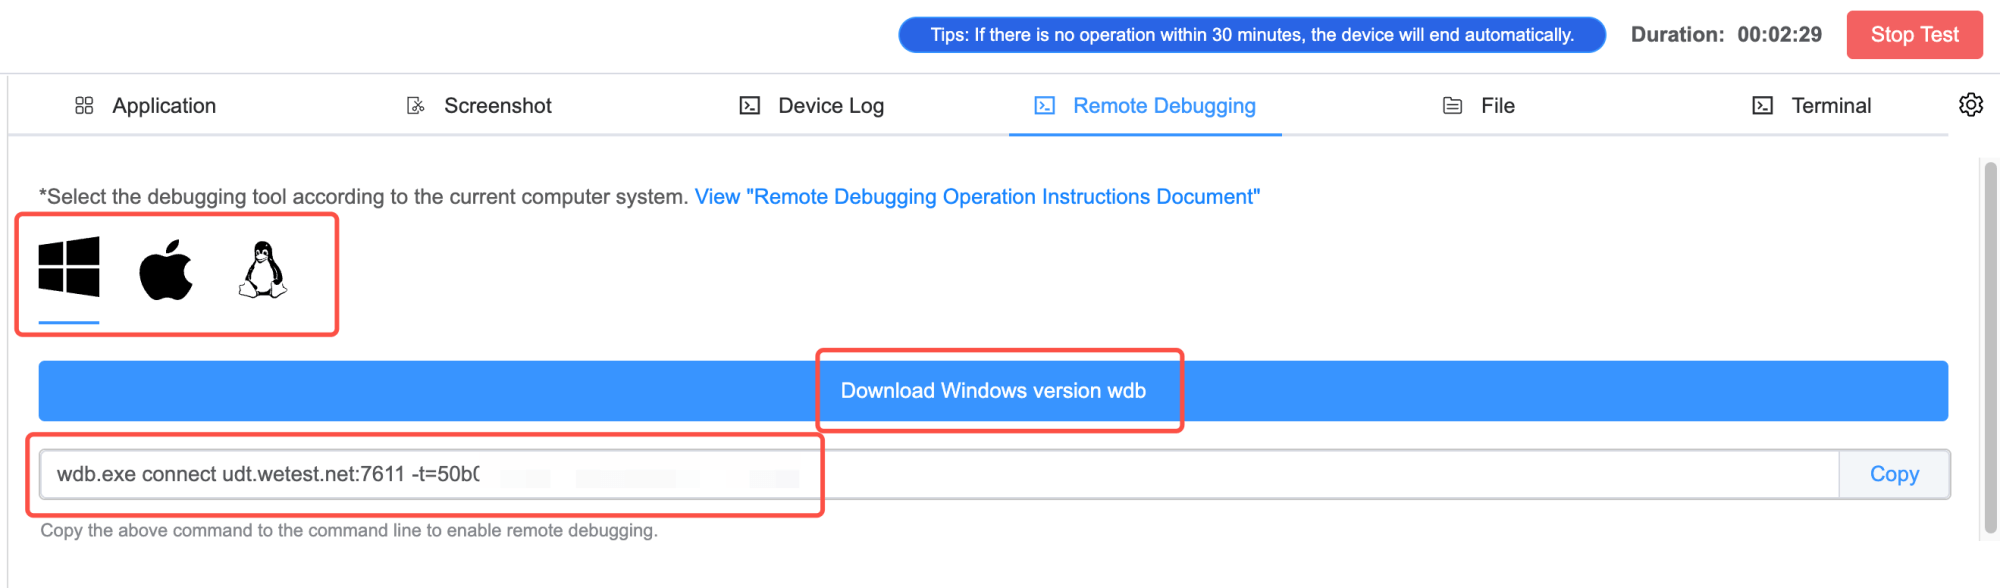Click the File tab's document icon
Viewport: 2000px width, 588px height.
click(1452, 106)
